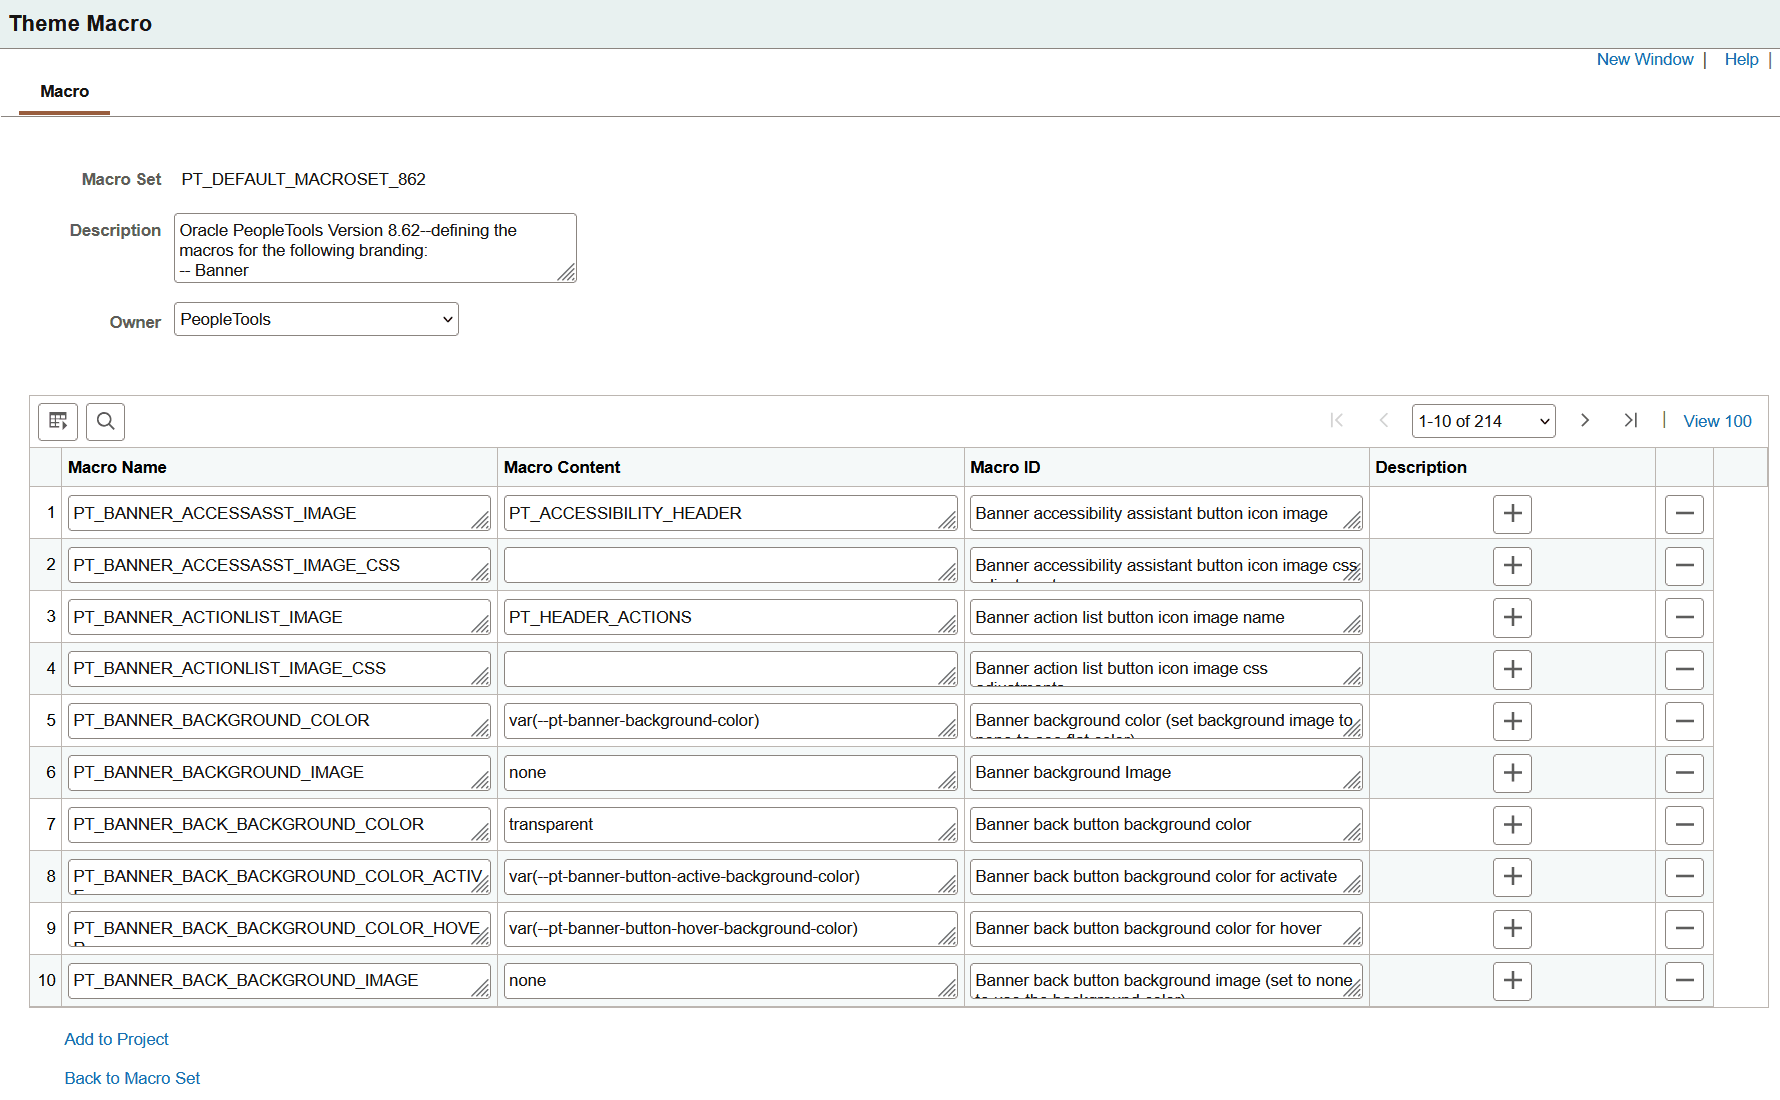
Task: Add a row after PT_BANNER_BACKGROUND_COLOR
Action: 1512,721
